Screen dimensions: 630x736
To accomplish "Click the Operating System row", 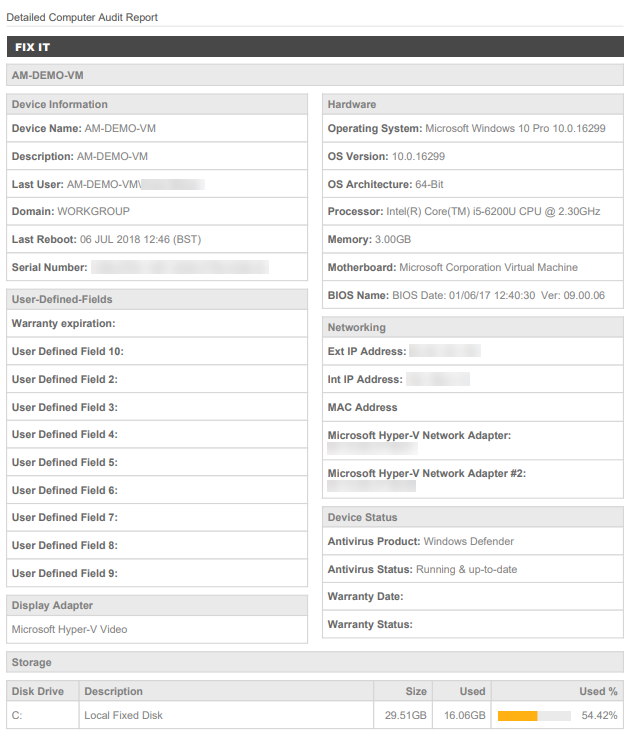I will (x=473, y=129).
